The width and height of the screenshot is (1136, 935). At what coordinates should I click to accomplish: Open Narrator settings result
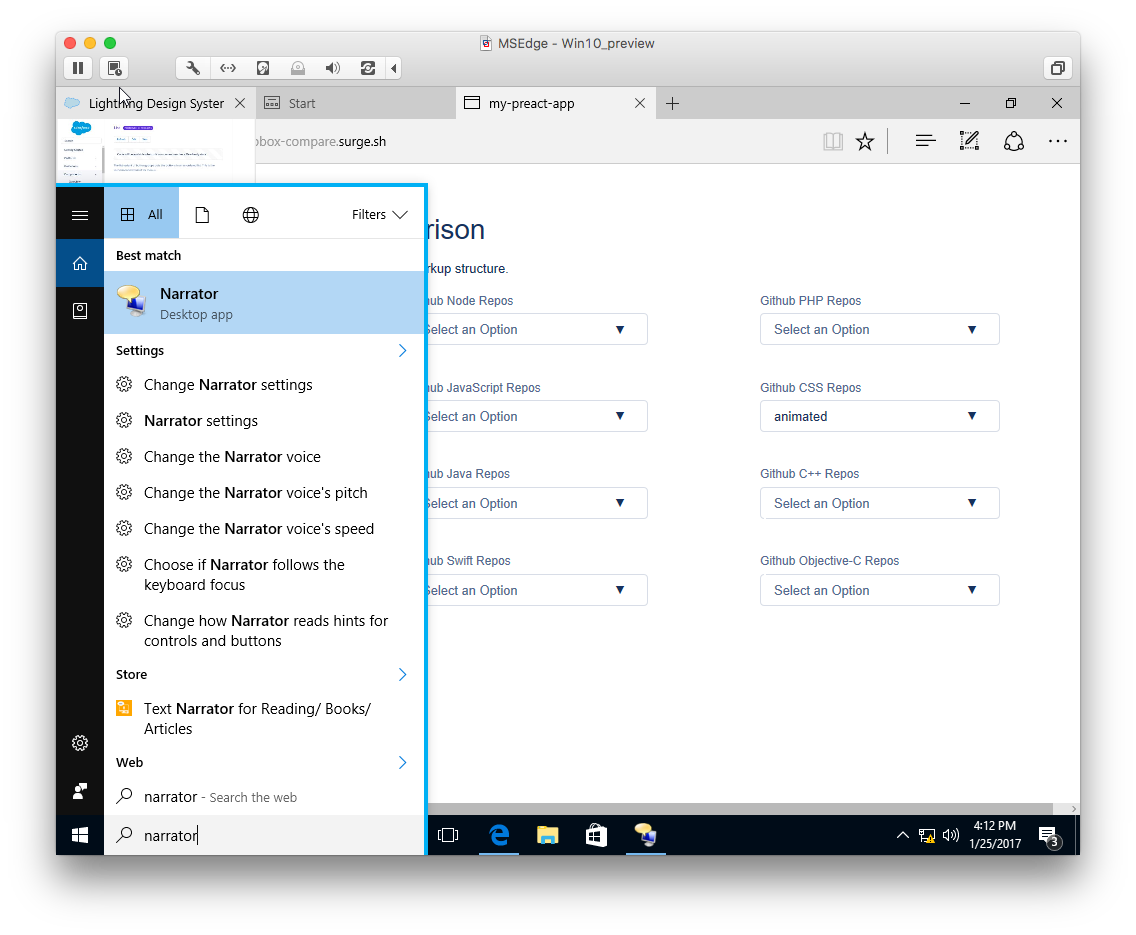(264, 421)
